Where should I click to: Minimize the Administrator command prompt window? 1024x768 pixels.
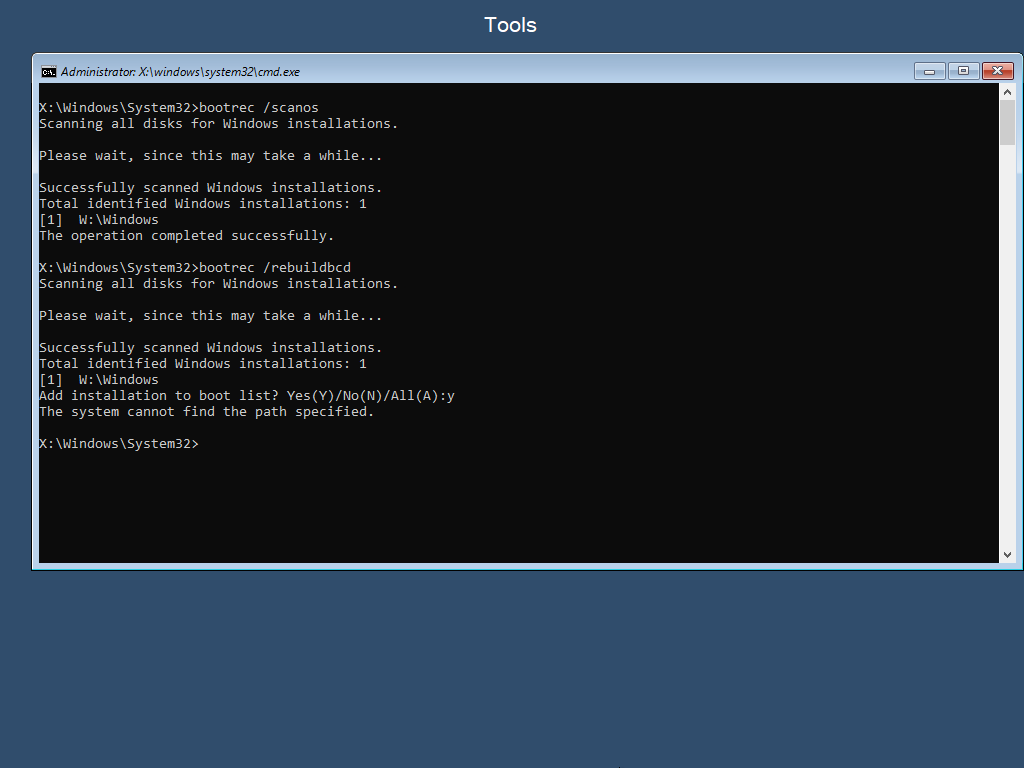click(929, 71)
